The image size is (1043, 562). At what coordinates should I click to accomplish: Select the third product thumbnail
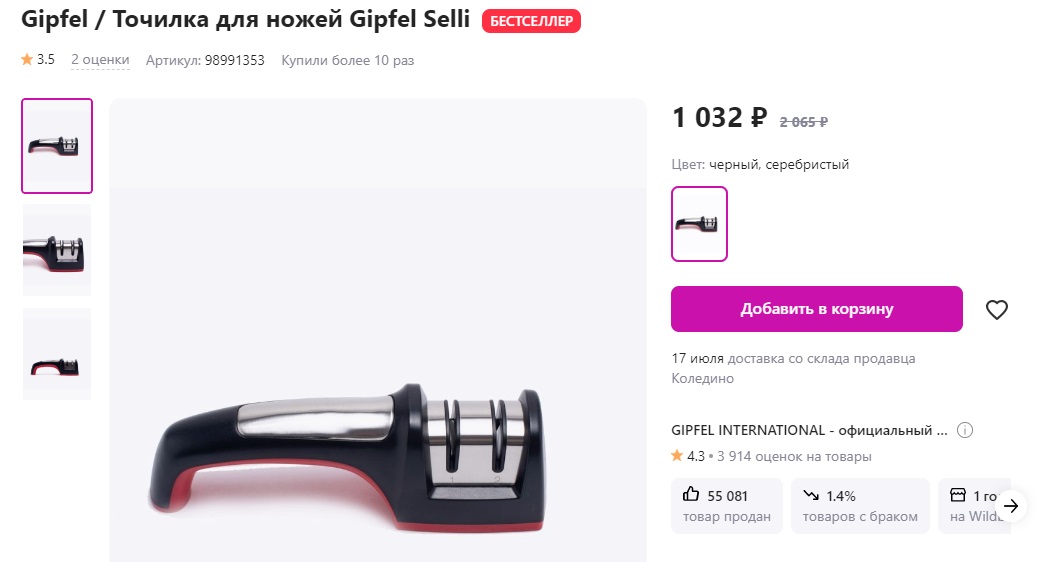pyautogui.click(x=57, y=354)
